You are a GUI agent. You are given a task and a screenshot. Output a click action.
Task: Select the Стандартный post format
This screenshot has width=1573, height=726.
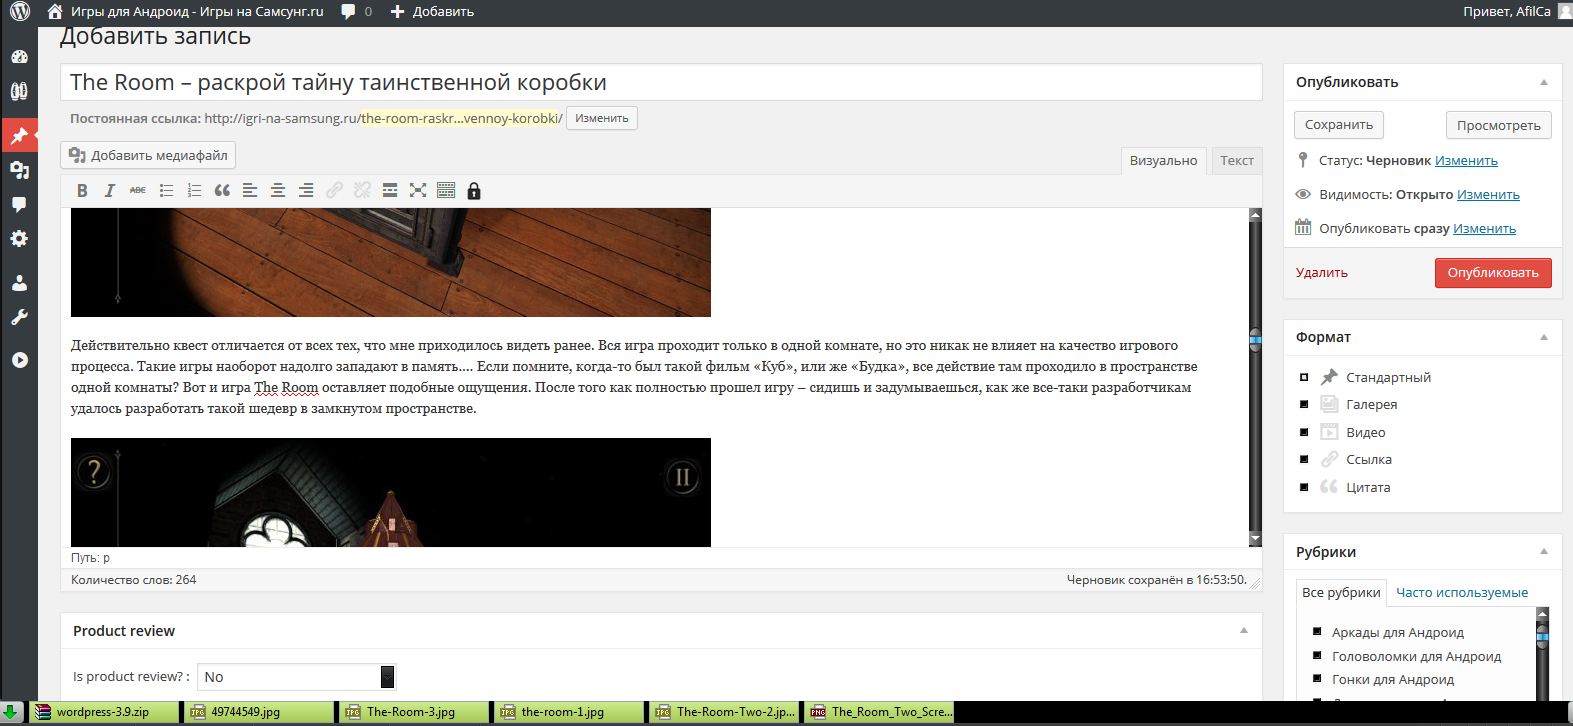coord(1304,377)
